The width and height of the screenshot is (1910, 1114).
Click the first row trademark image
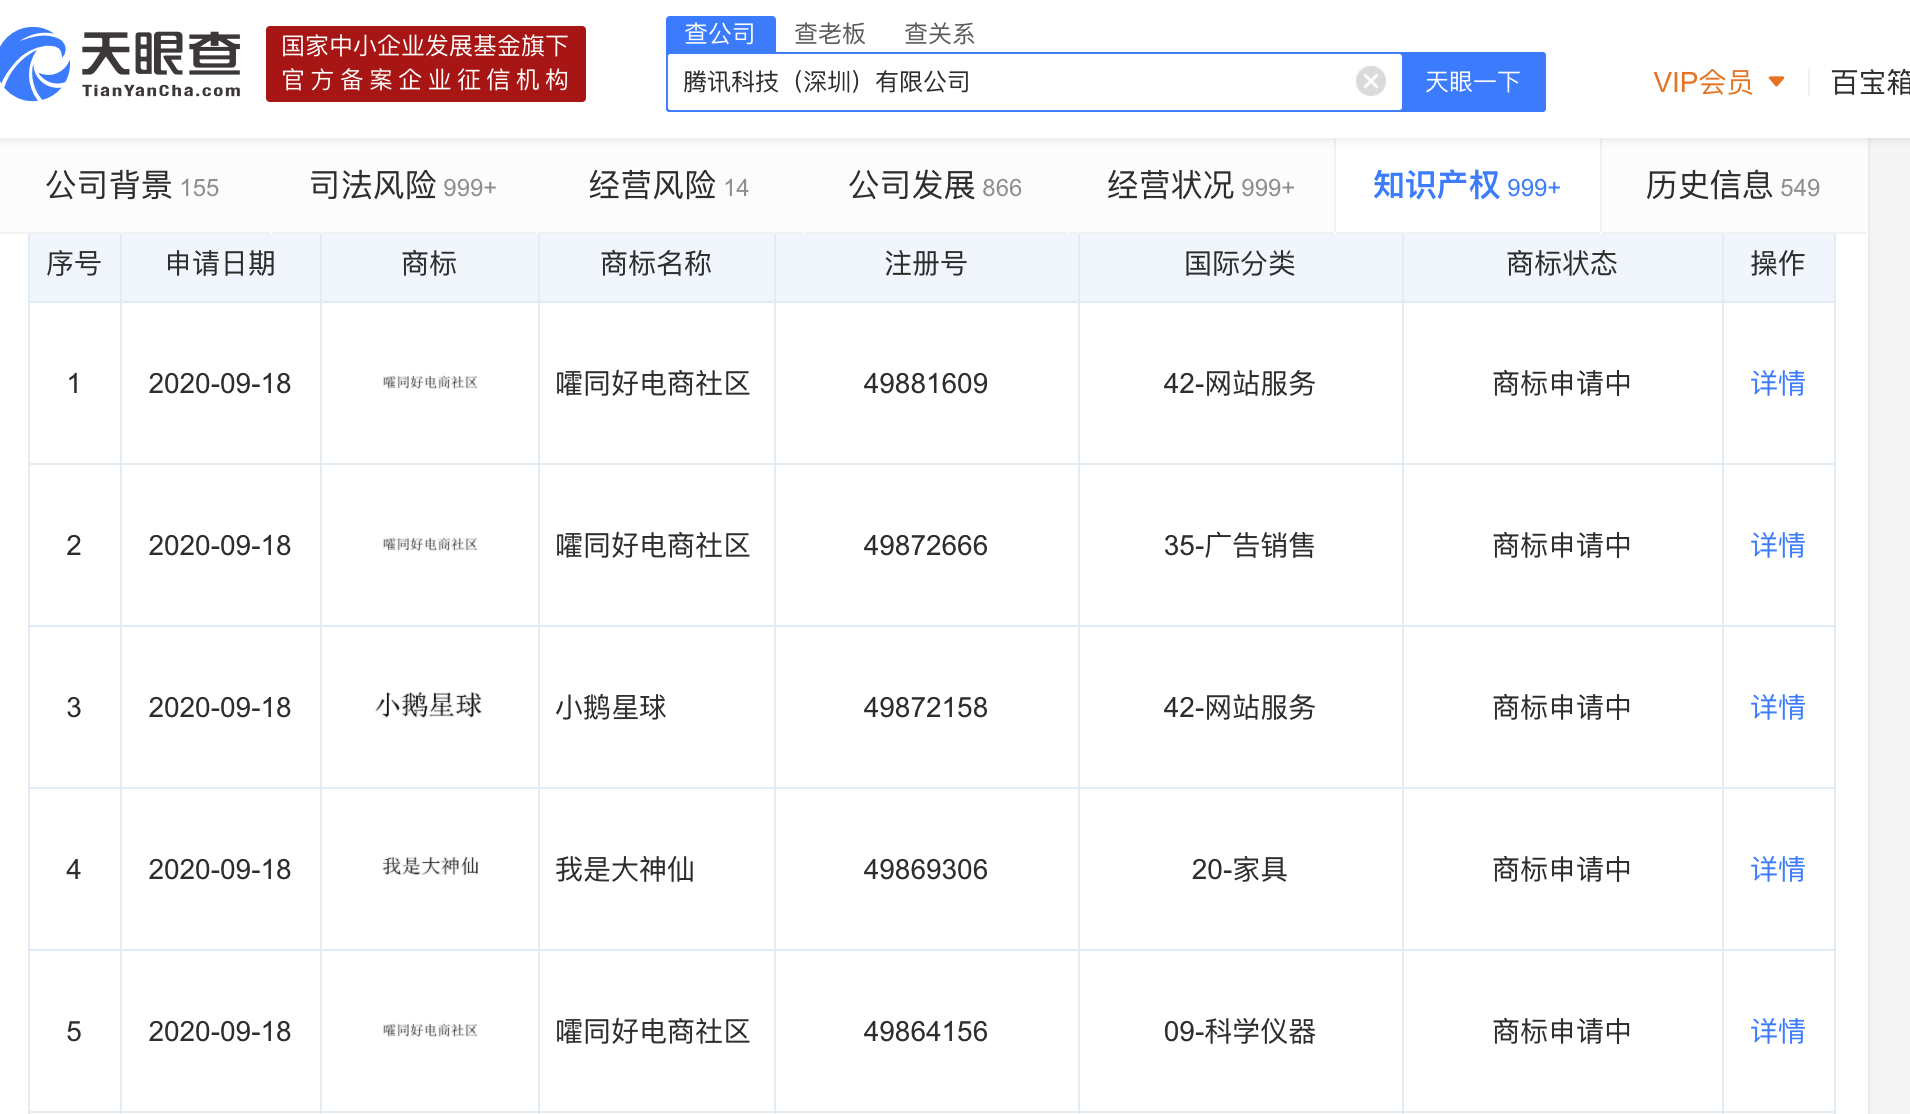(x=430, y=383)
